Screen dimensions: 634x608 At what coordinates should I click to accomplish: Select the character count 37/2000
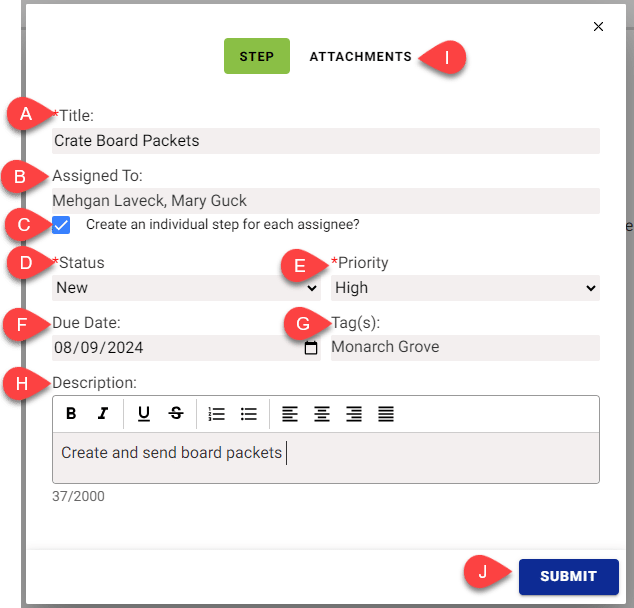pyautogui.click(x=78, y=496)
